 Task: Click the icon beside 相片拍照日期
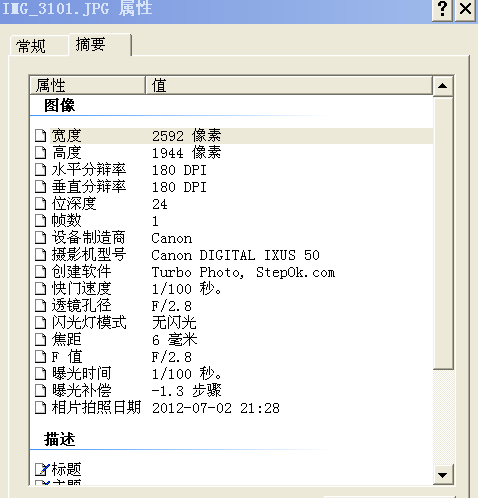[41, 408]
